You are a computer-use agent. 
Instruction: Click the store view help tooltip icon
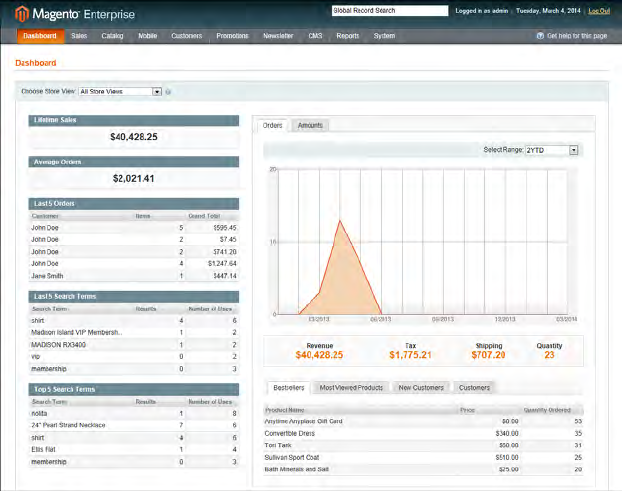coord(168,91)
